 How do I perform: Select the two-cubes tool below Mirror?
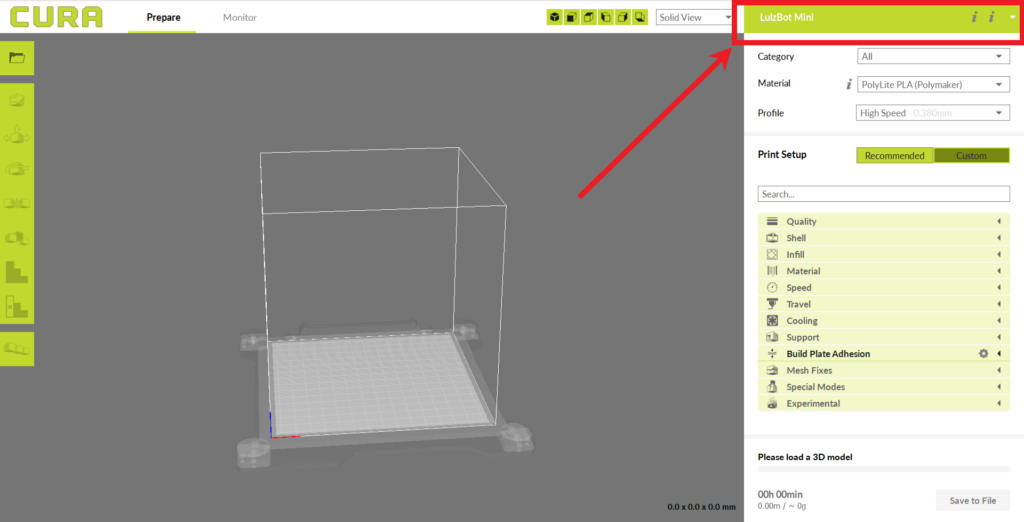pos(17,238)
